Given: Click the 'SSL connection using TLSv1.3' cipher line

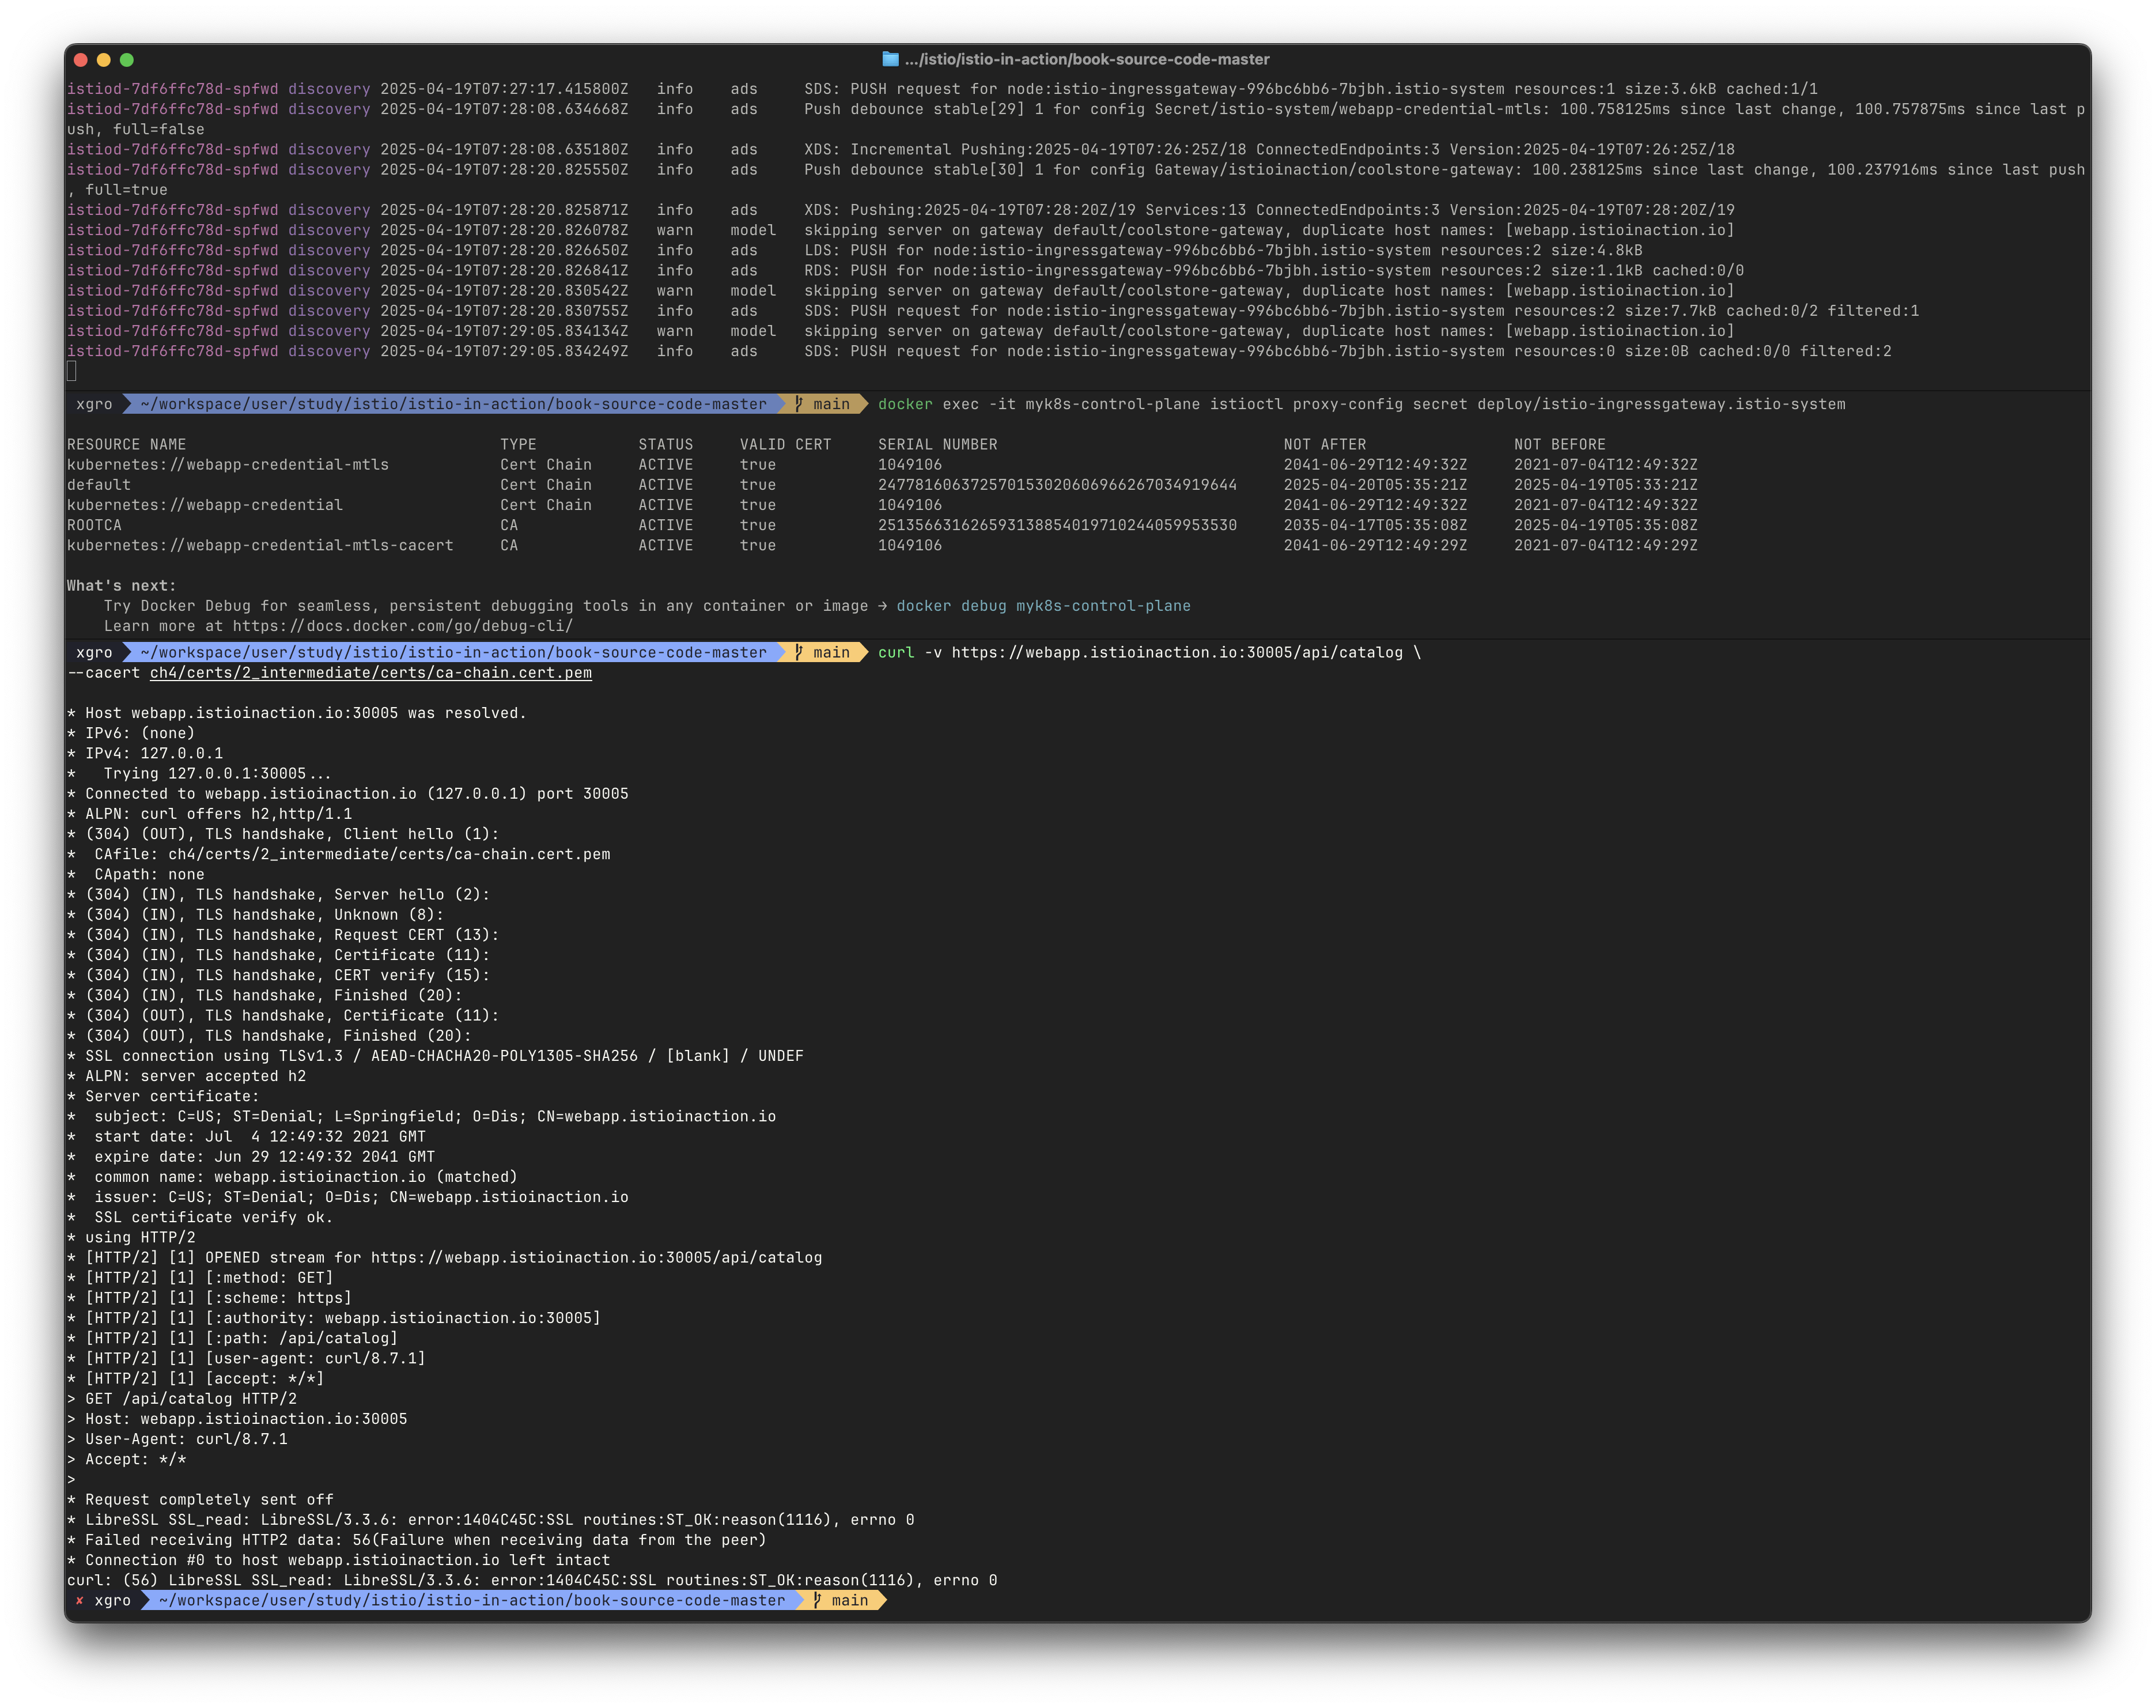Looking at the screenshot, I should 435,1056.
